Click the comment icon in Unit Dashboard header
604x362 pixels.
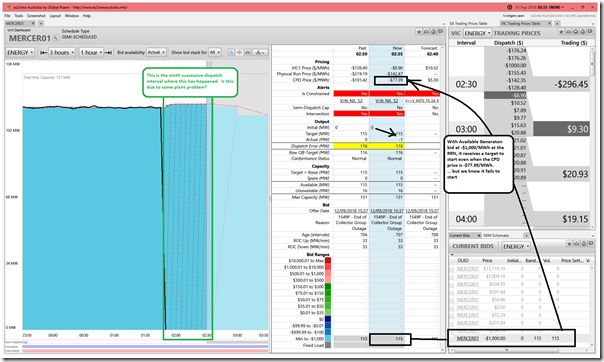coord(440,32)
